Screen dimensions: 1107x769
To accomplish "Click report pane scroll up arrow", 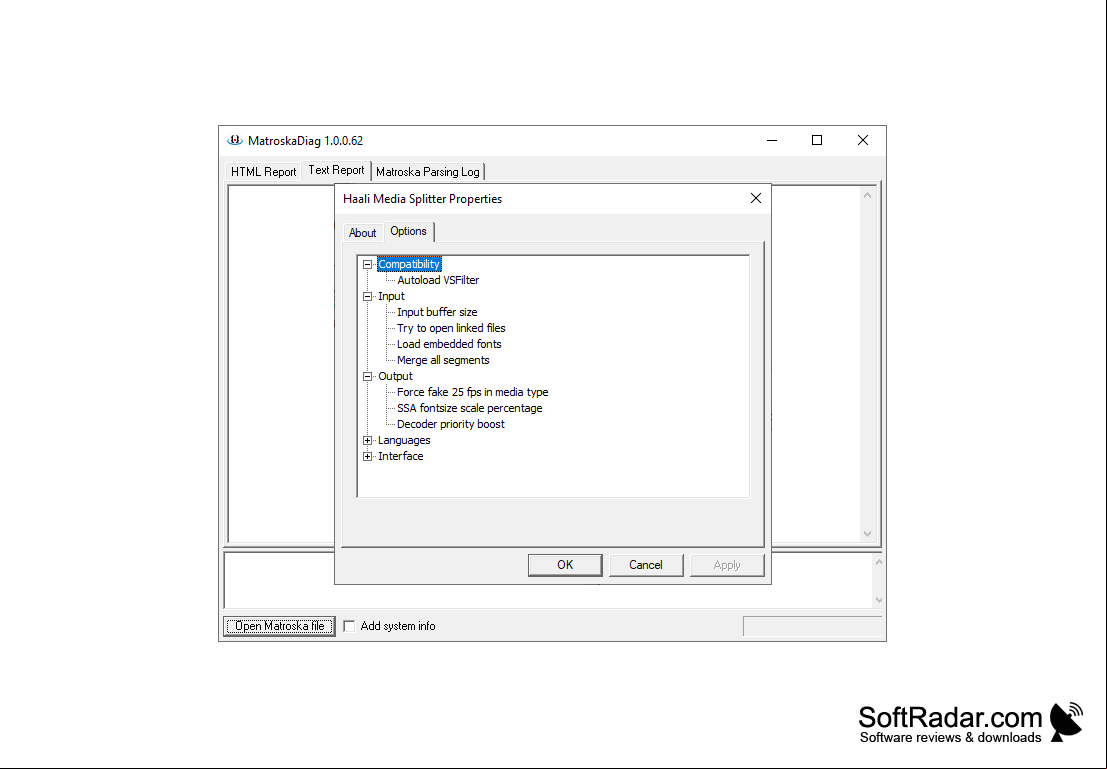I will click(868, 195).
